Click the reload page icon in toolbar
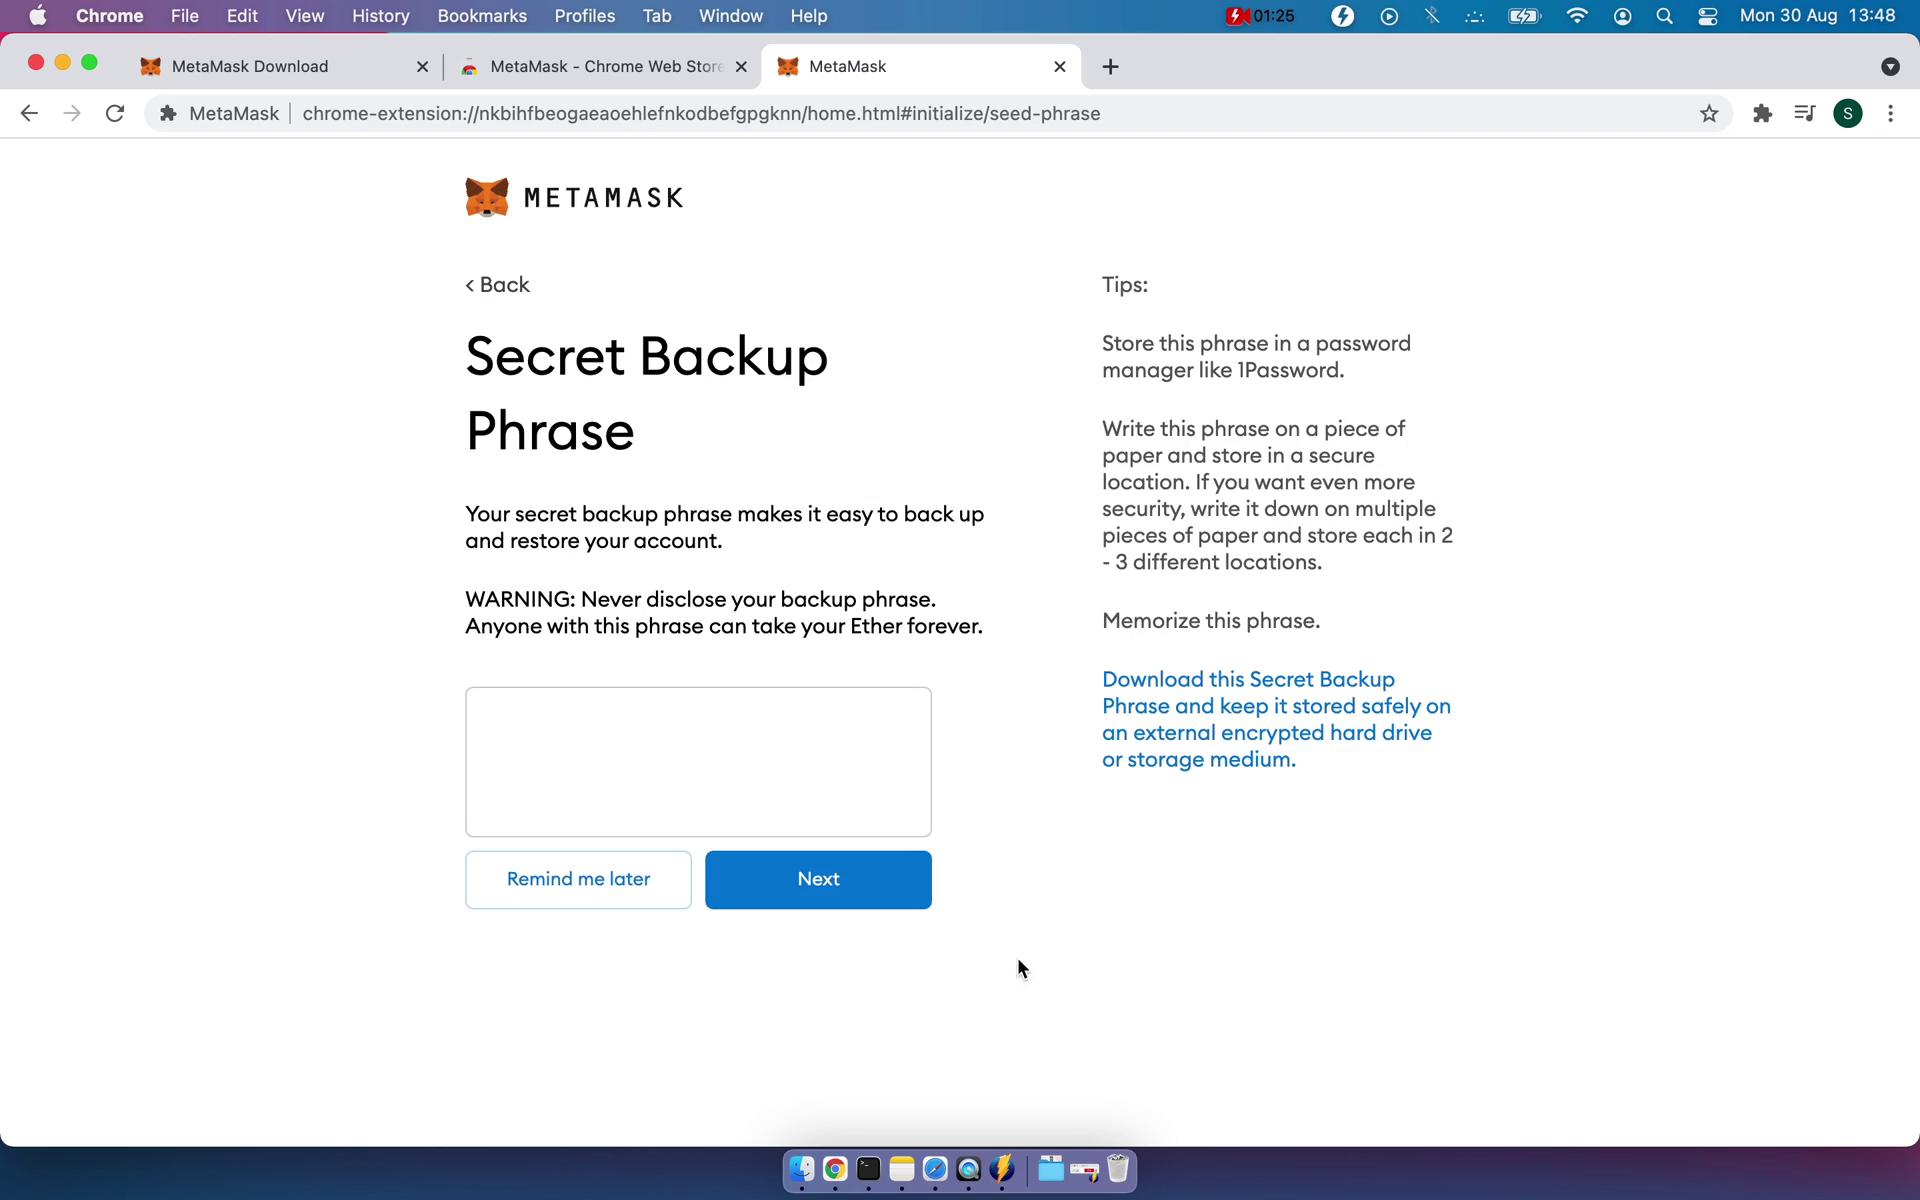The image size is (1920, 1200). pyautogui.click(x=116, y=113)
